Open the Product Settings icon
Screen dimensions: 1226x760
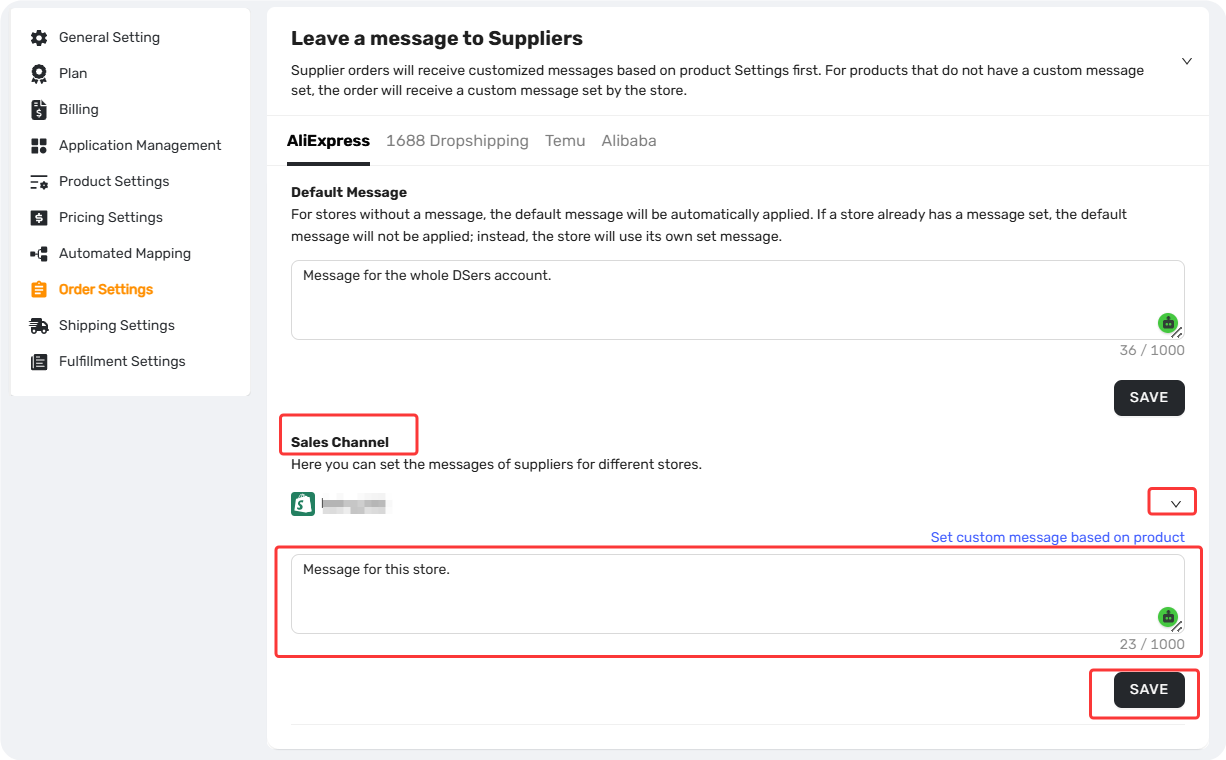tap(39, 182)
